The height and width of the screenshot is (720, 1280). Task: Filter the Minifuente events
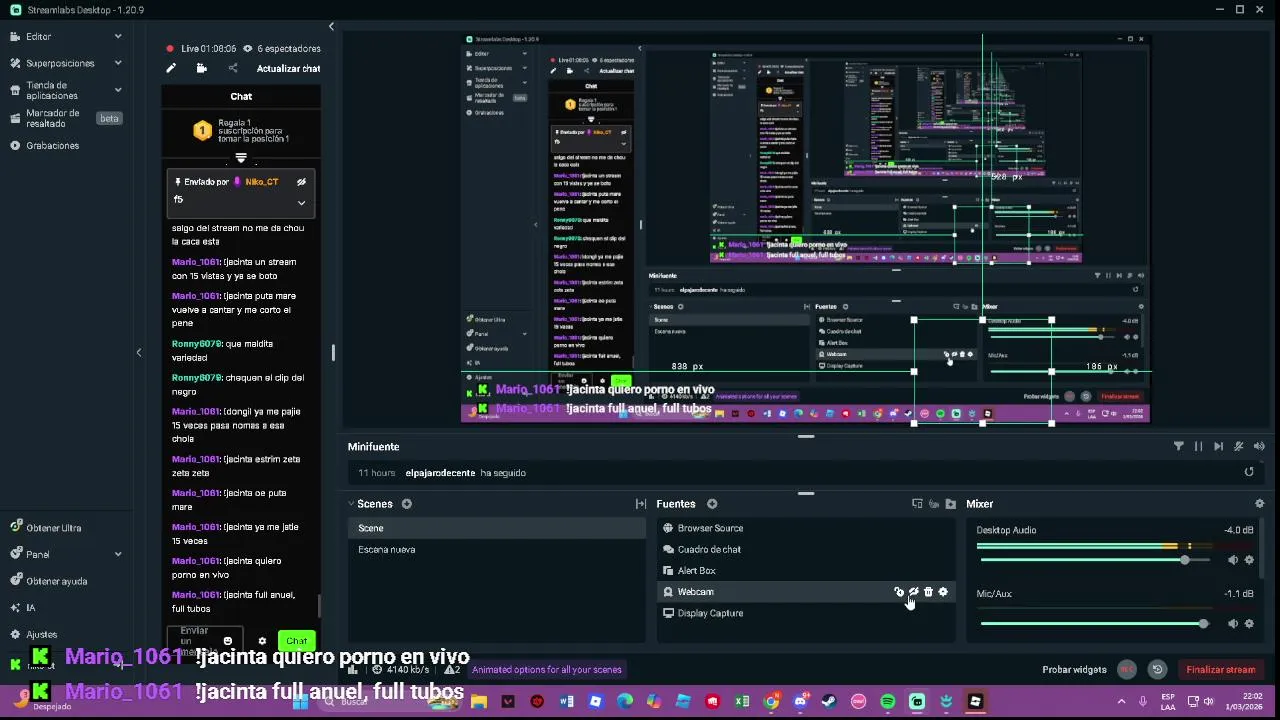pos(1178,447)
